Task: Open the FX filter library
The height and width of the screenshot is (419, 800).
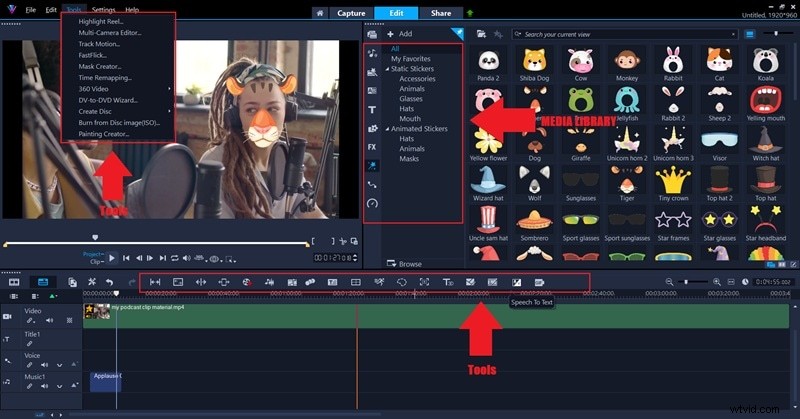Action: pos(372,147)
